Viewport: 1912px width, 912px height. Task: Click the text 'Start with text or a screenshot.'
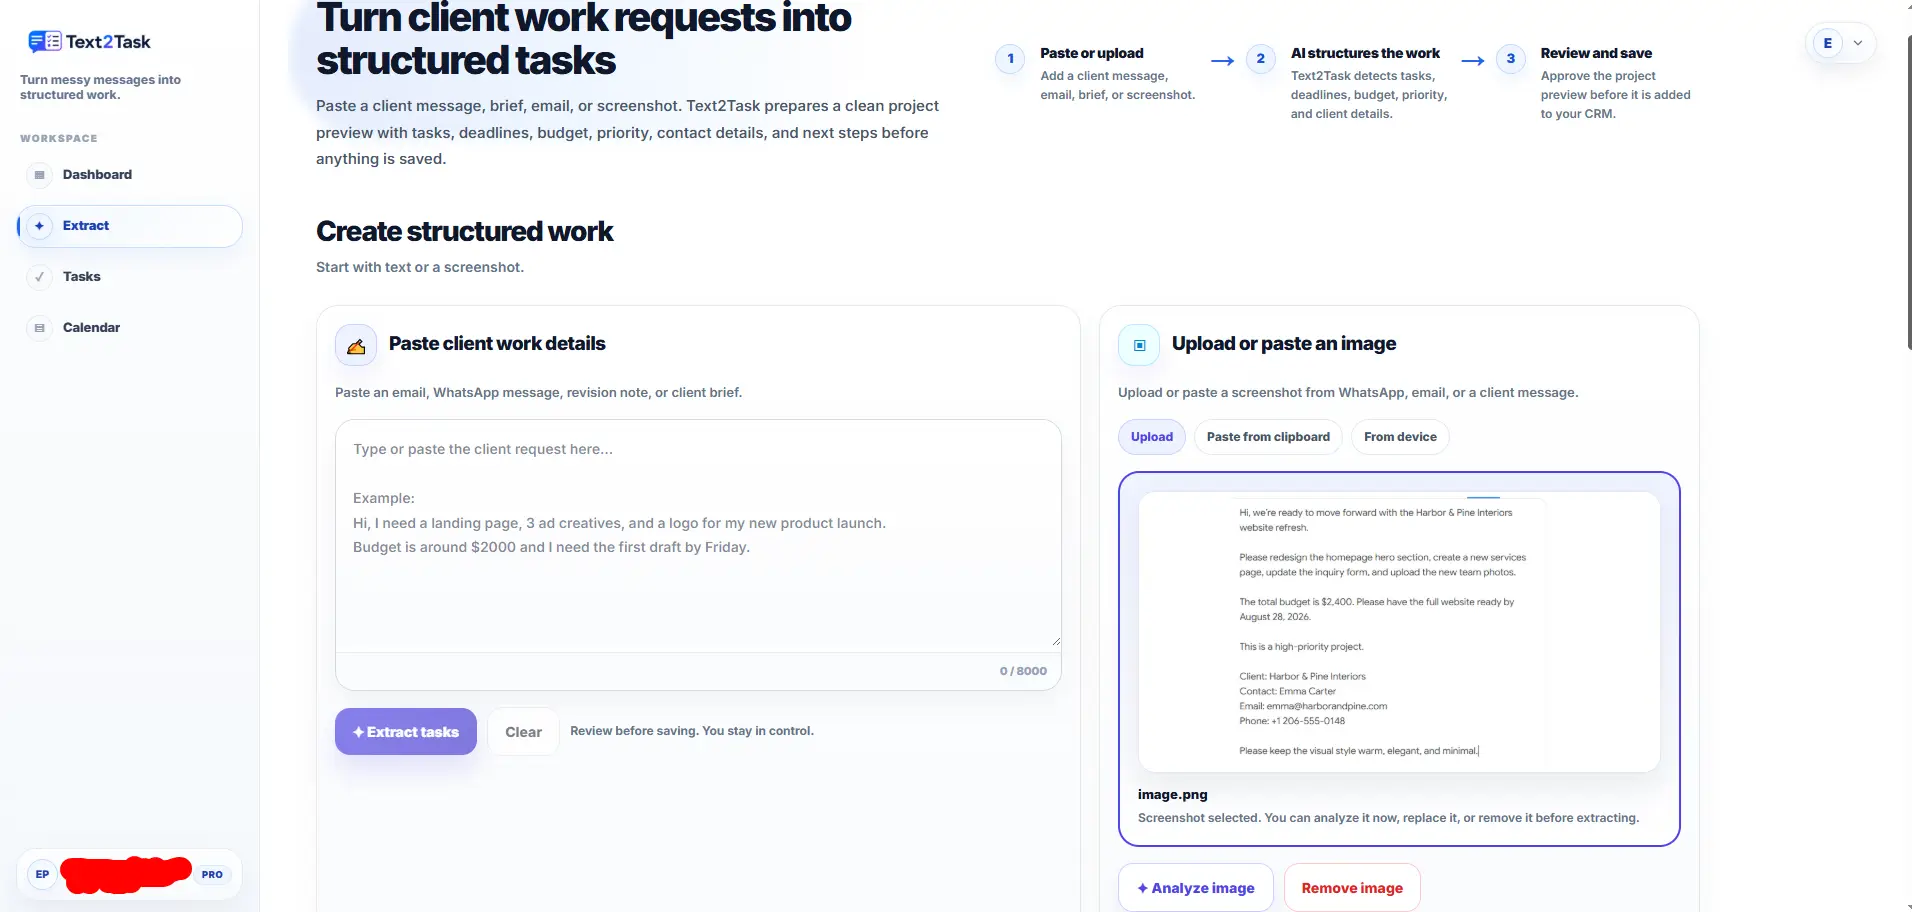[x=420, y=267]
